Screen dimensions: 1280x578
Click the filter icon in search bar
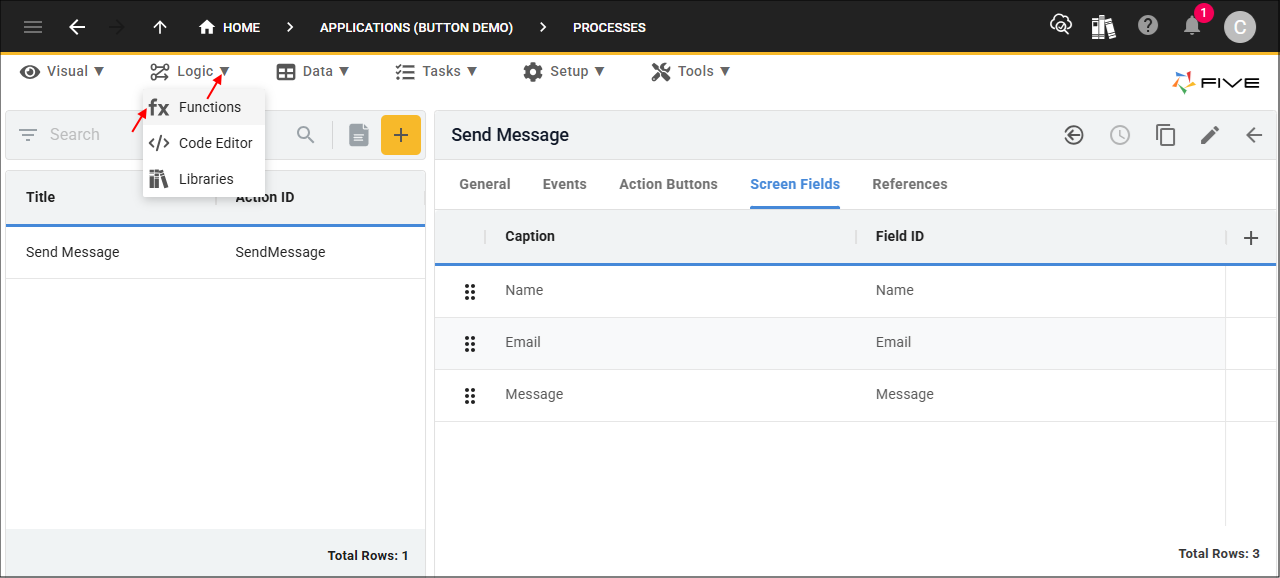[28, 135]
